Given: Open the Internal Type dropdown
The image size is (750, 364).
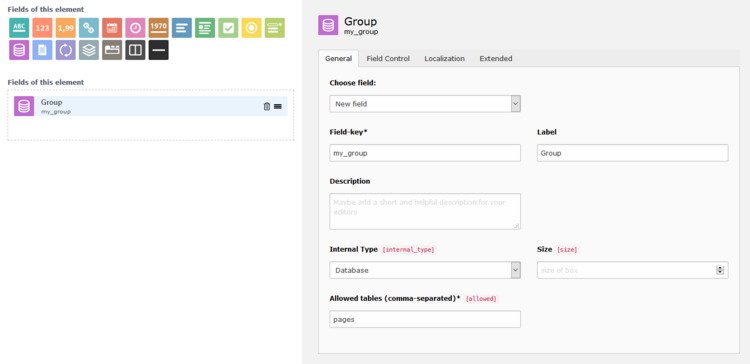Looking at the screenshot, I should (425, 270).
